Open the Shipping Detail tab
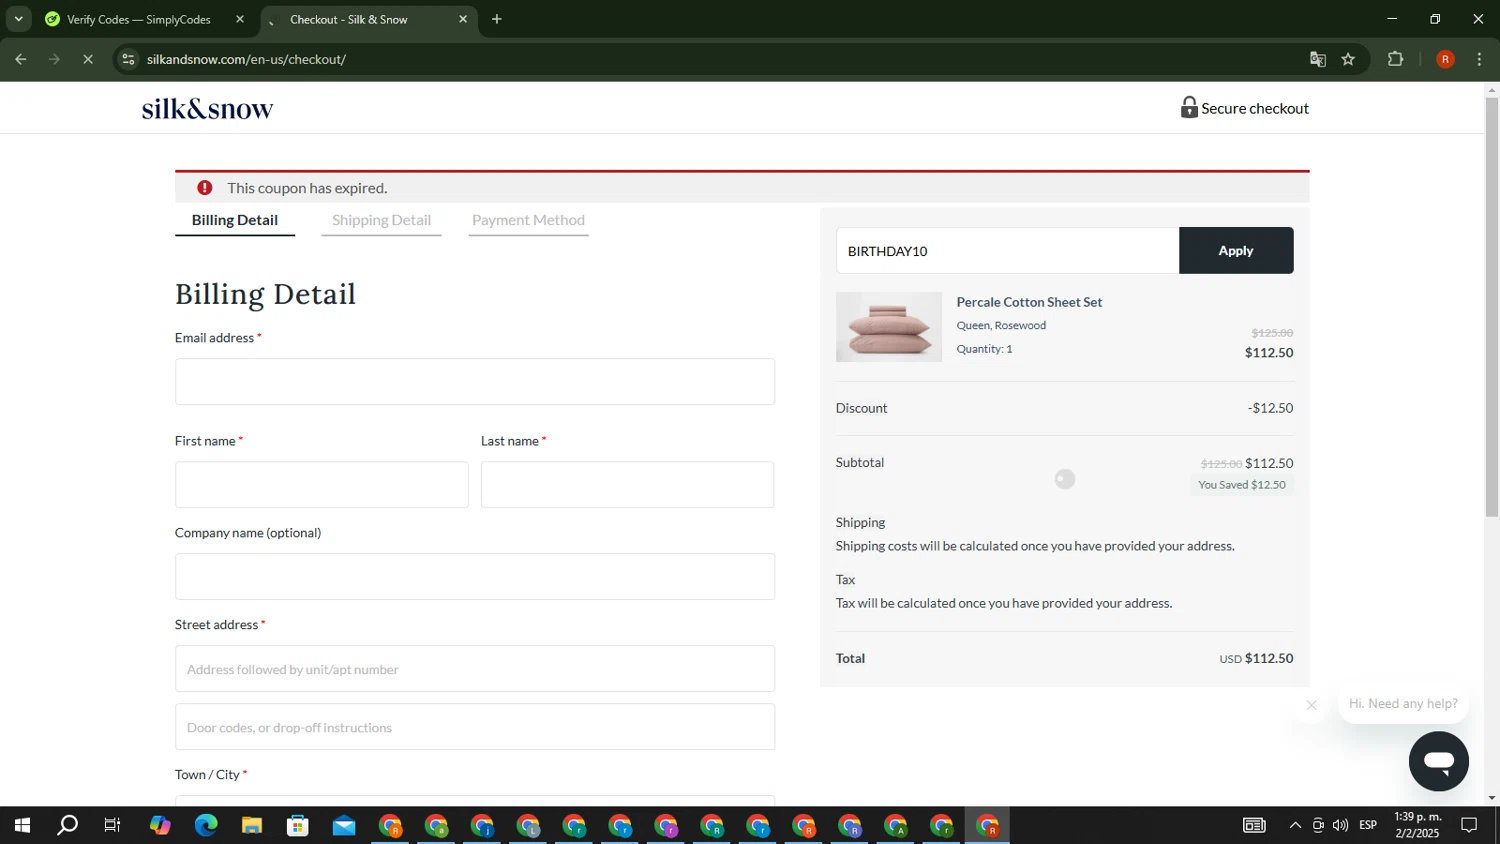 (381, 220)
